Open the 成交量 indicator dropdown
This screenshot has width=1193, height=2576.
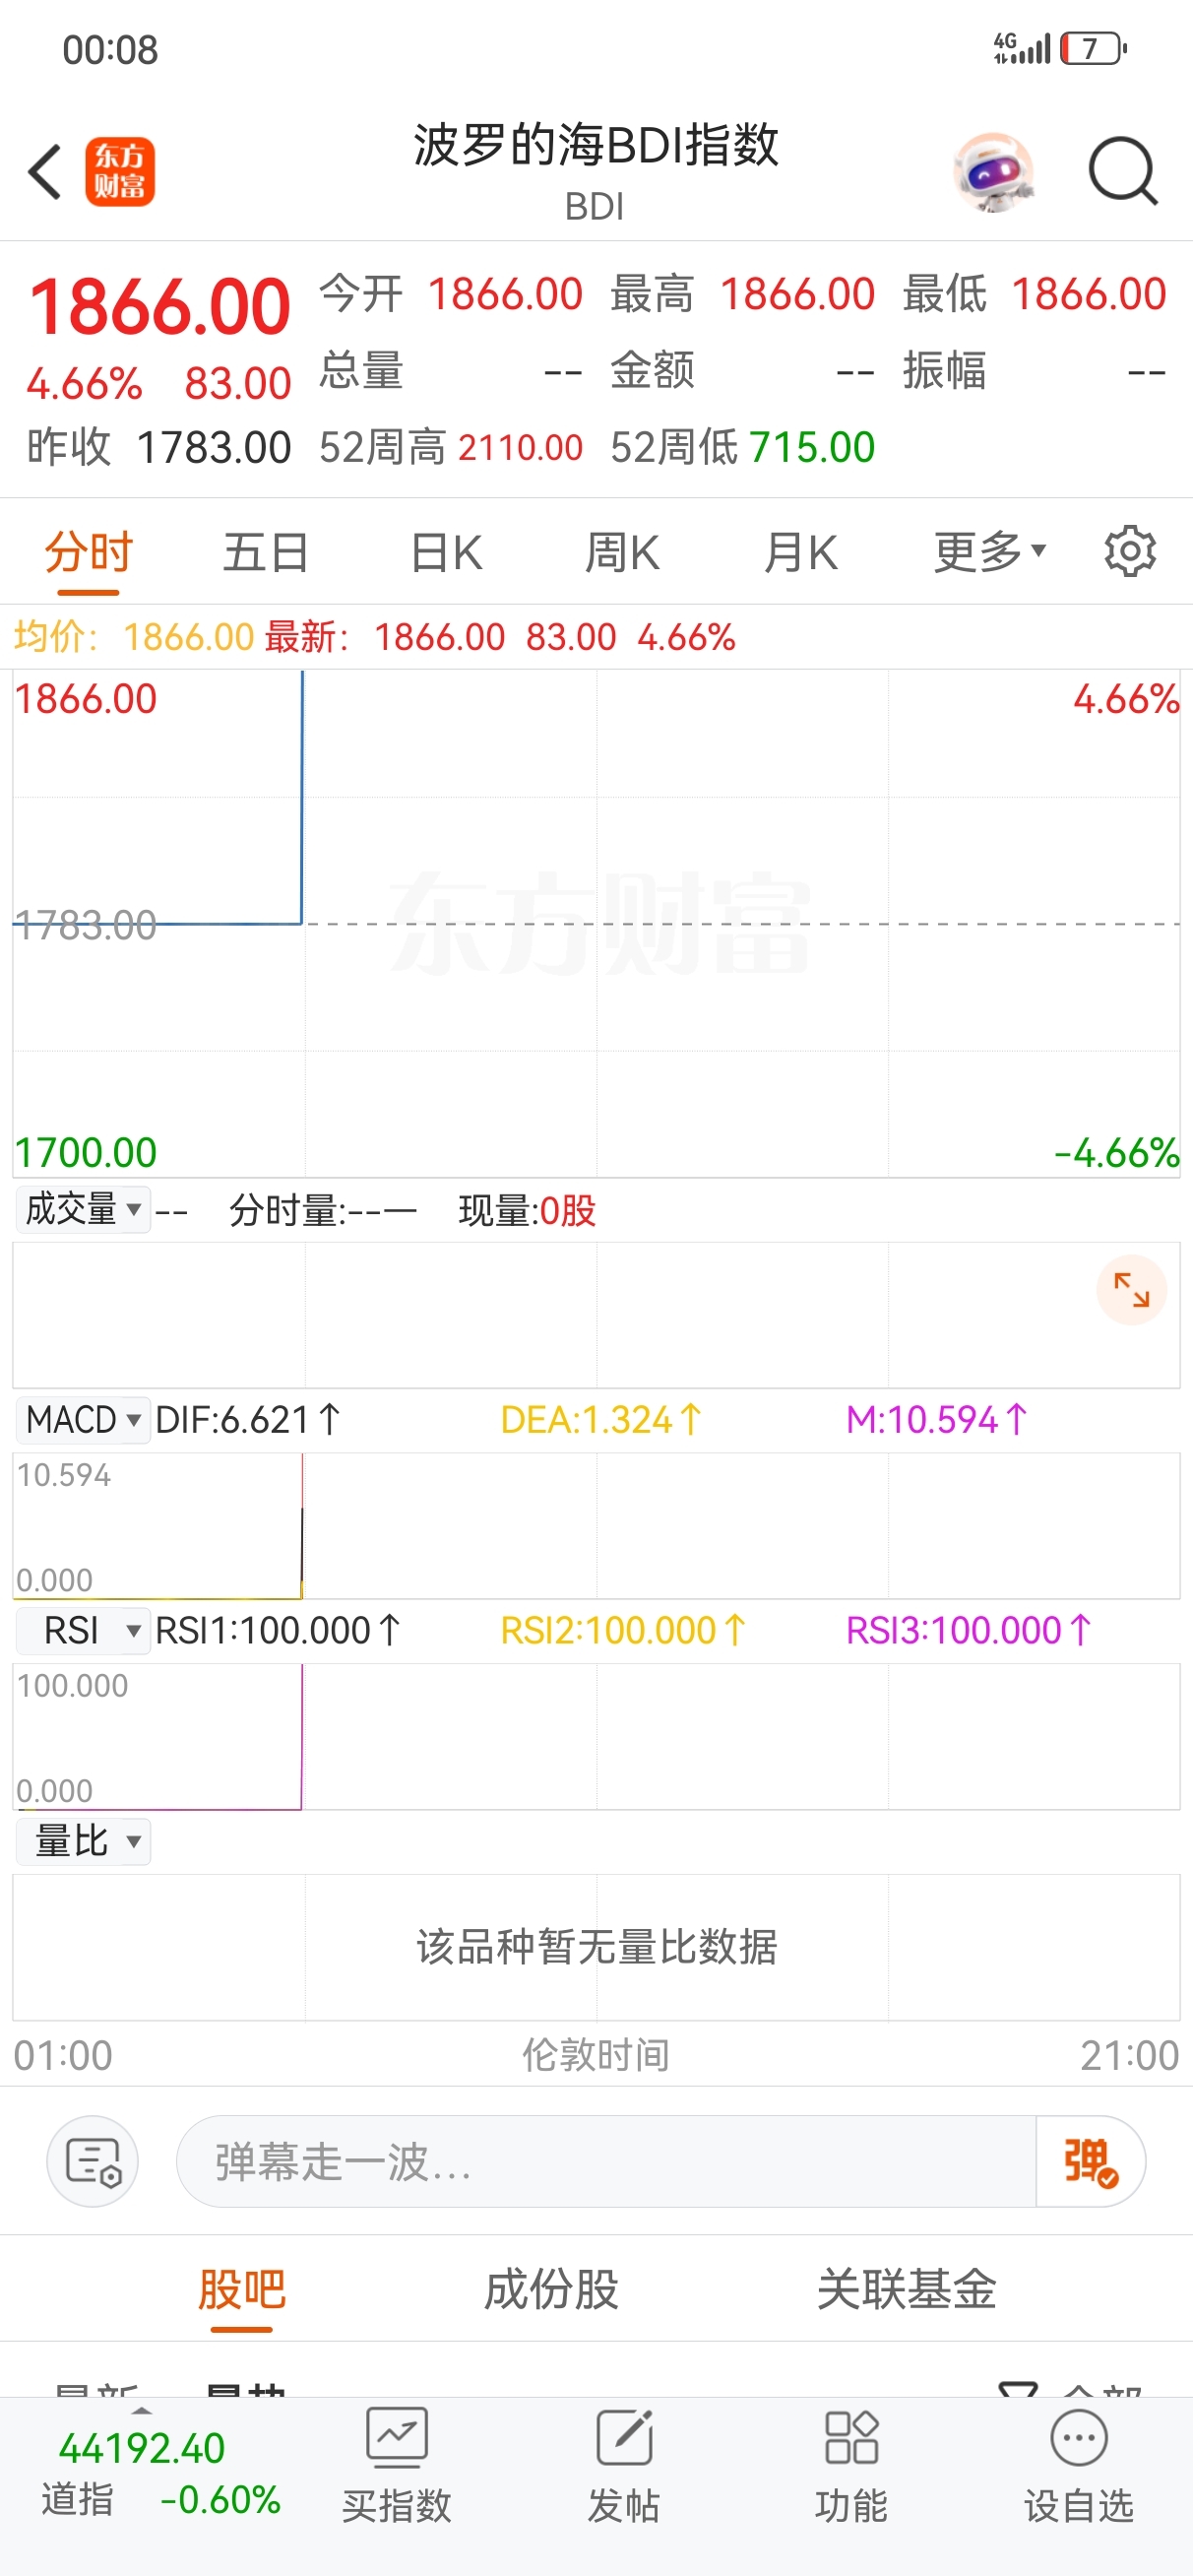click(83, 1210)
